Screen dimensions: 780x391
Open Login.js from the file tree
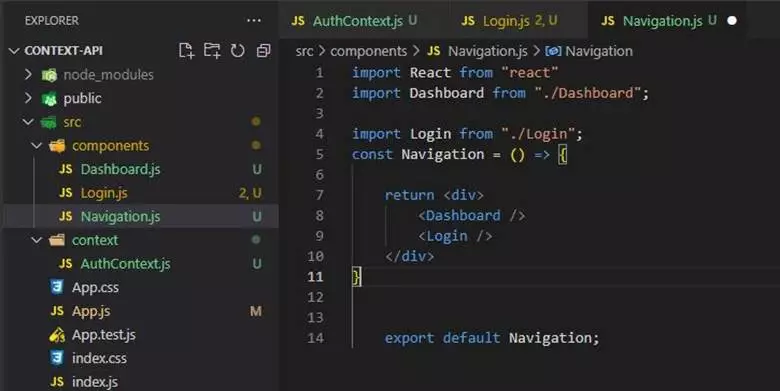point(104,193)
